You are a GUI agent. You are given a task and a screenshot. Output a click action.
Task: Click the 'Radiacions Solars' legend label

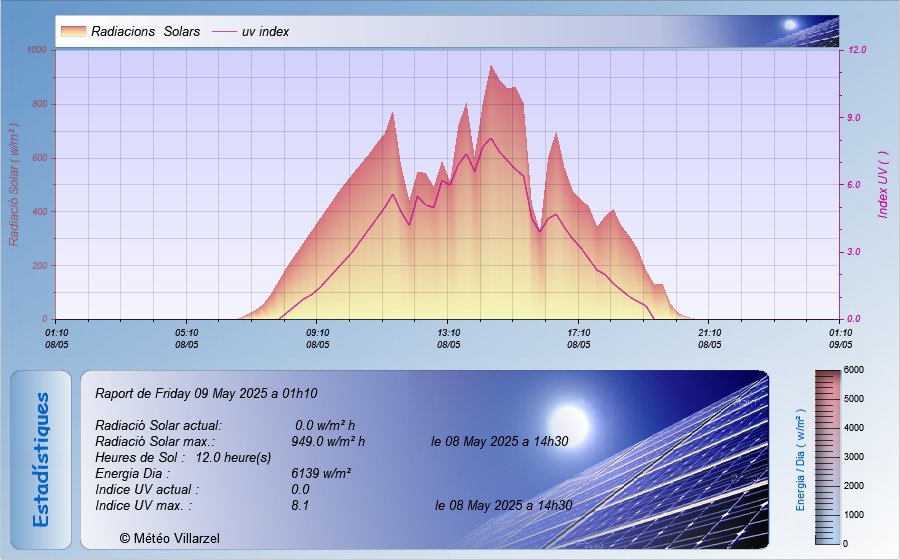tap(146, 32)
